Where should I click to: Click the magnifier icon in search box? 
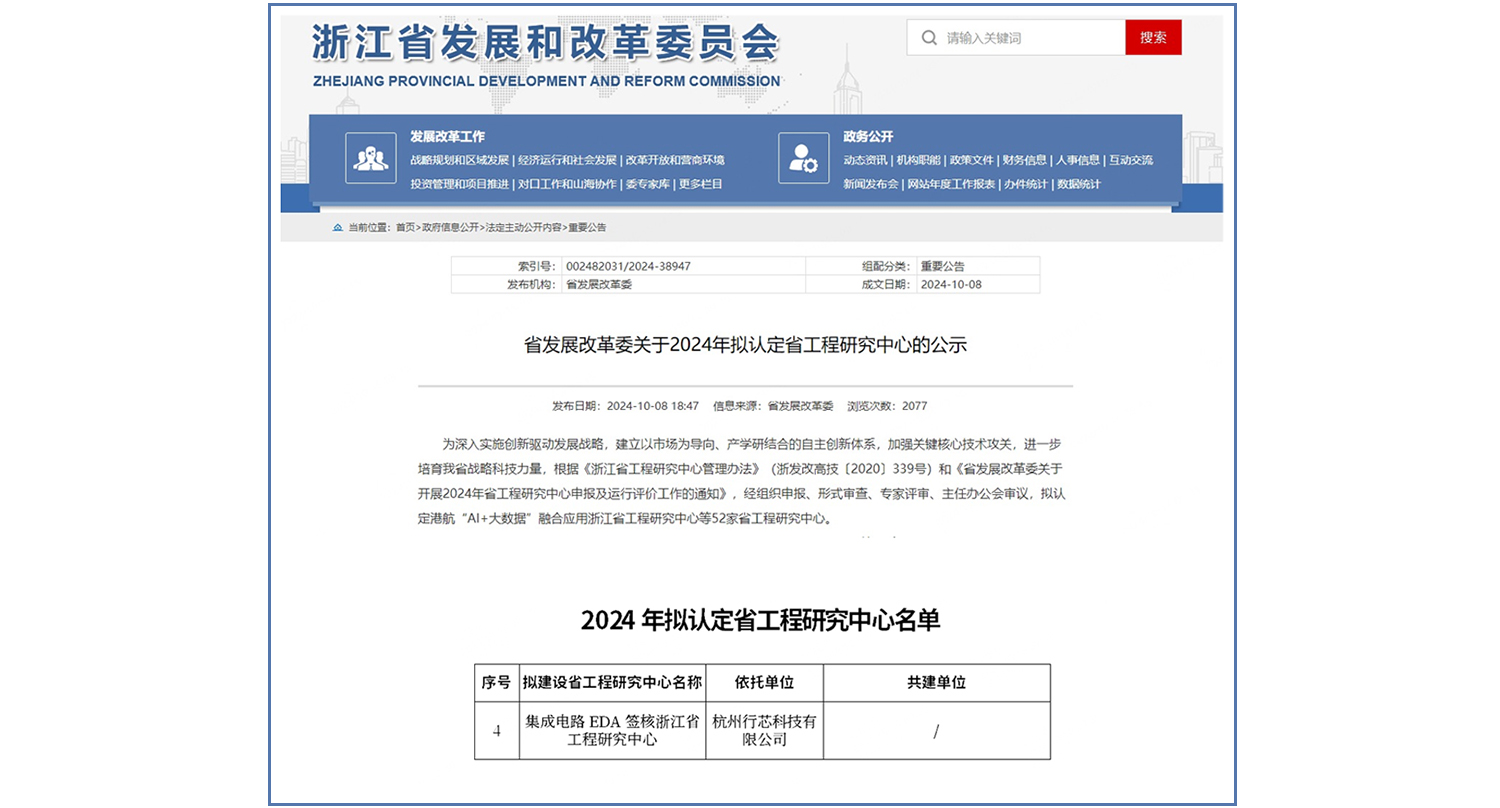(929, 38)
